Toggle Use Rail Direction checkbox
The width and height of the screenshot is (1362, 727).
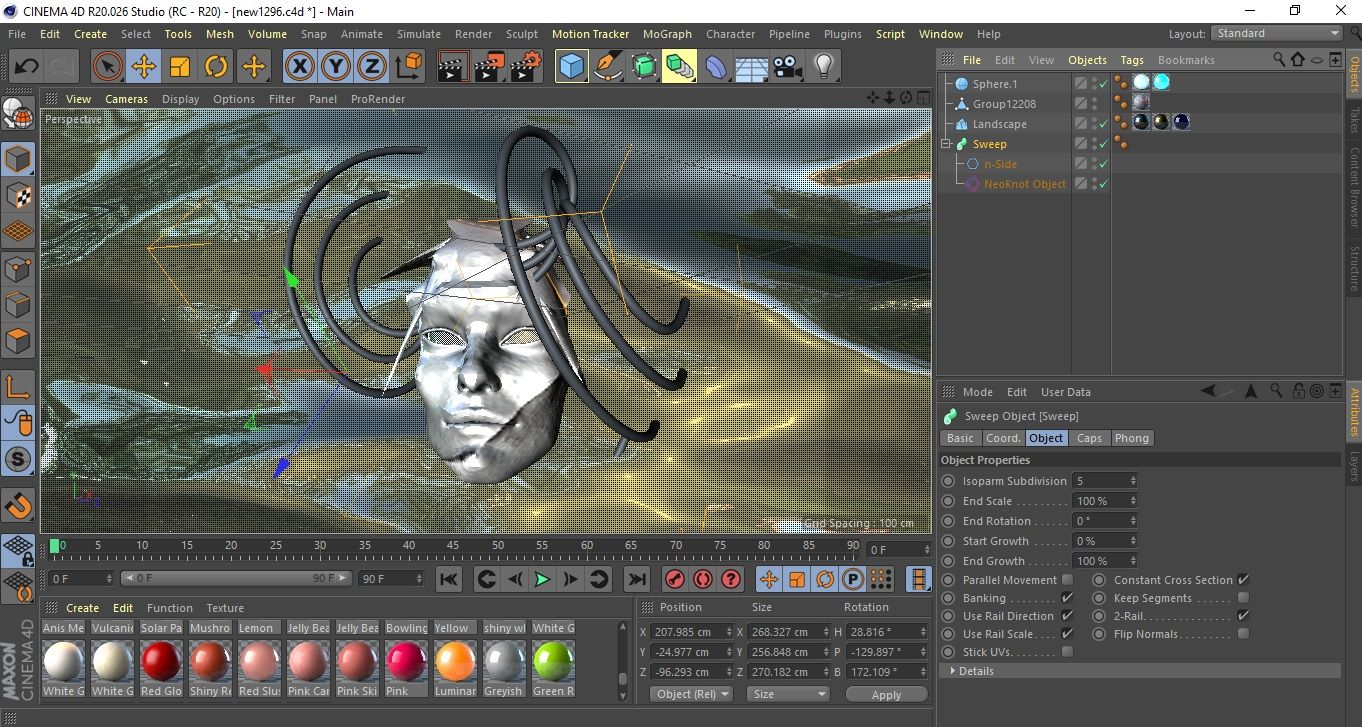pos(1067,616)
